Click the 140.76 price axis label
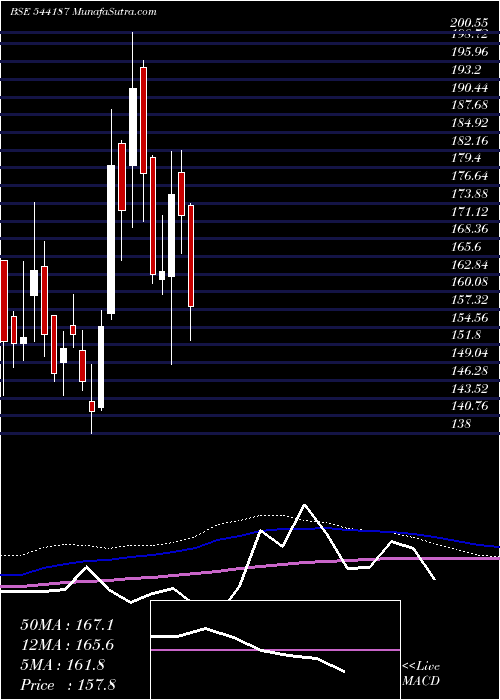 [469, 406]
